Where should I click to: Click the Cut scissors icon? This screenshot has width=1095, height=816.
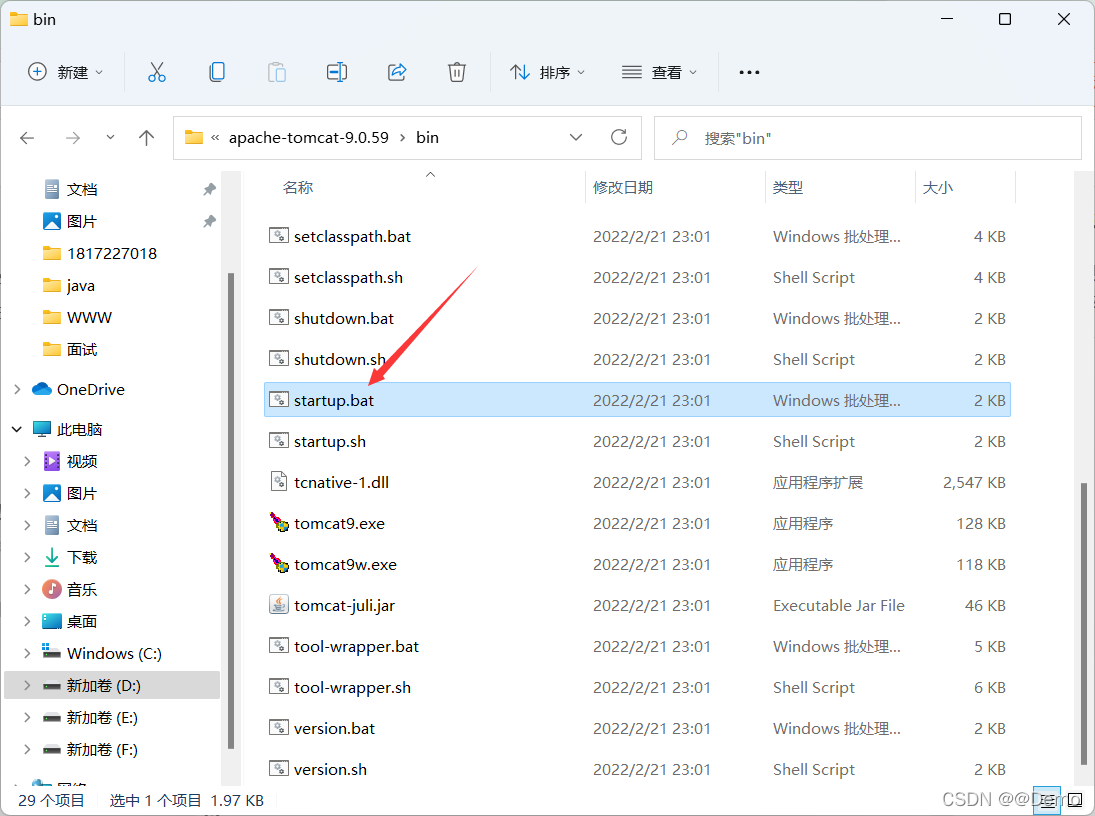[x=156, y=72]
